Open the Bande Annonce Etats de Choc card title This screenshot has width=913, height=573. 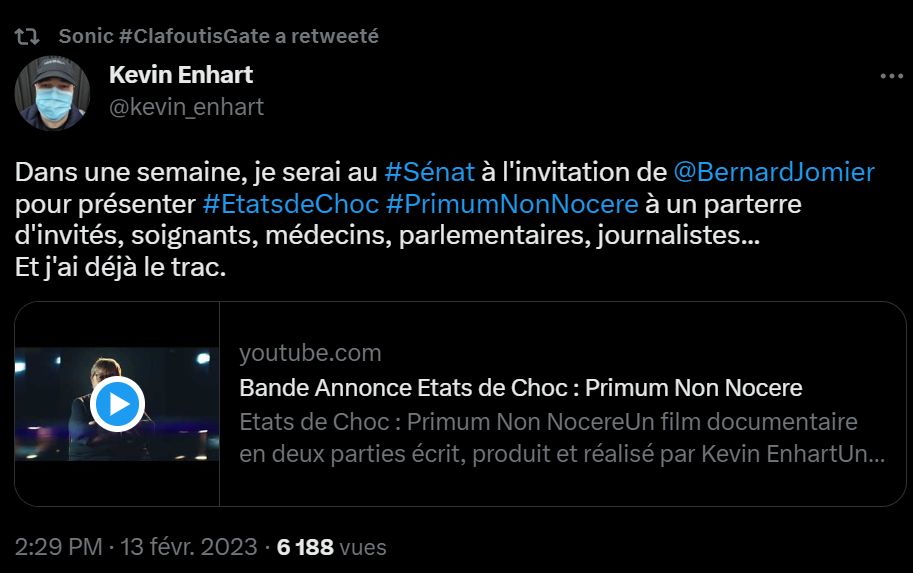(520, 387)
